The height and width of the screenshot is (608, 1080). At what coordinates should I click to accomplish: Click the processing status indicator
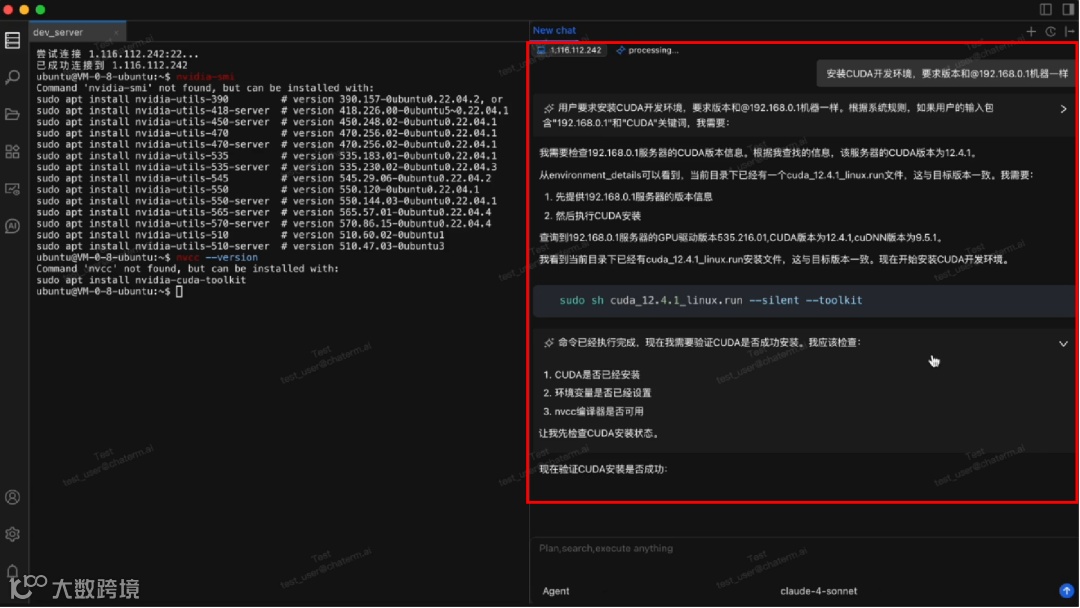tap(647, 50)
